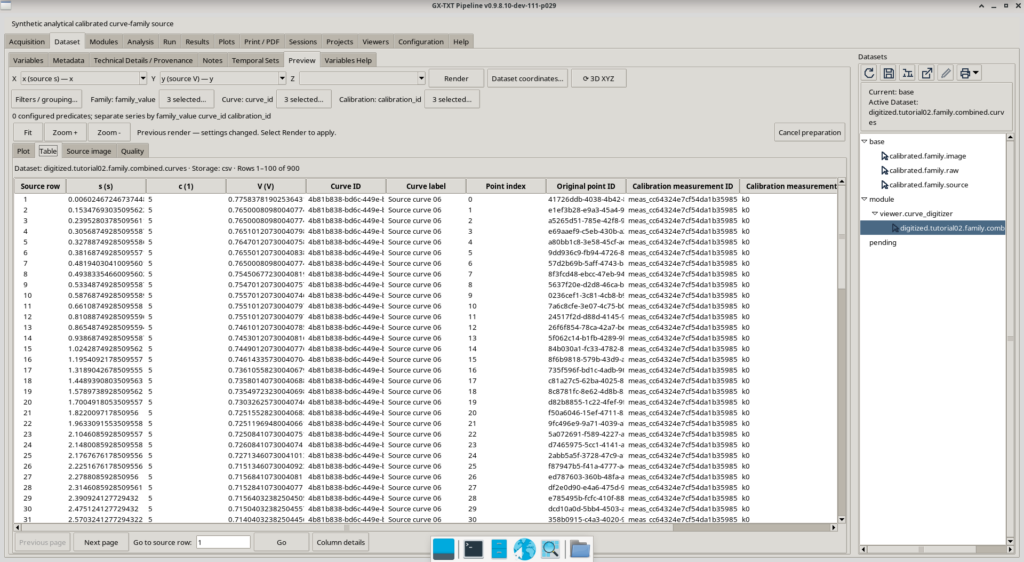Open Calibration calibration_id 3 selected chooser
Viewport: 1024px width, 562px height.
tap(451, 99)
